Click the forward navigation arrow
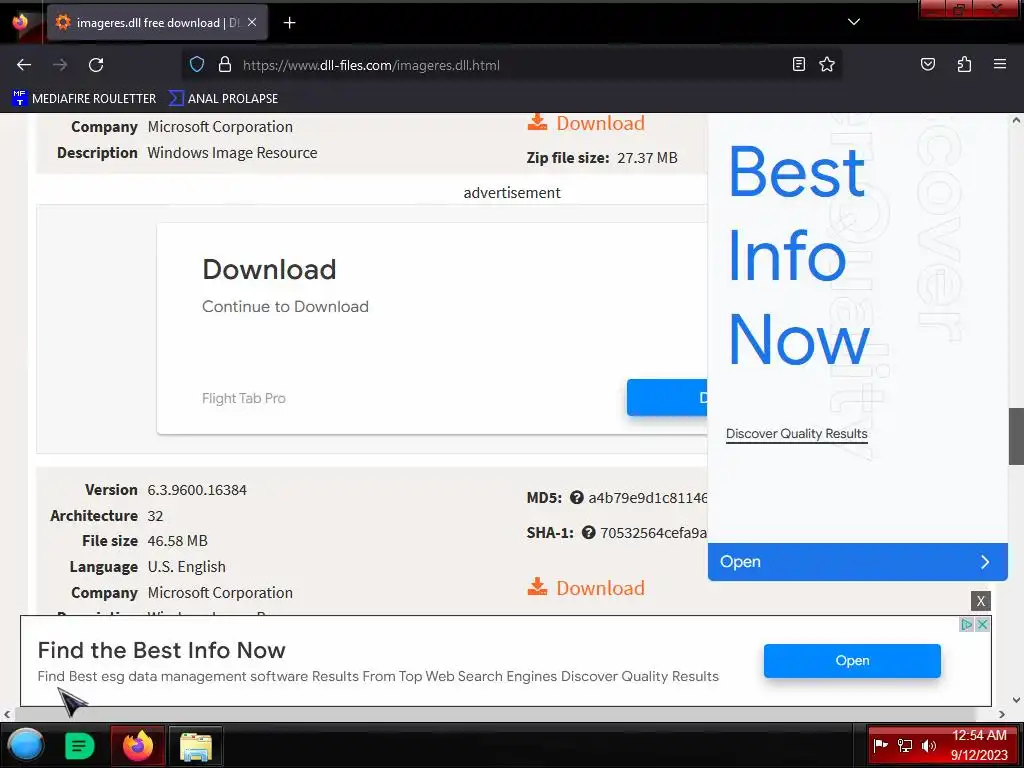The height and width of the screenshot is (768, 1024). click(x=60, y=65)
